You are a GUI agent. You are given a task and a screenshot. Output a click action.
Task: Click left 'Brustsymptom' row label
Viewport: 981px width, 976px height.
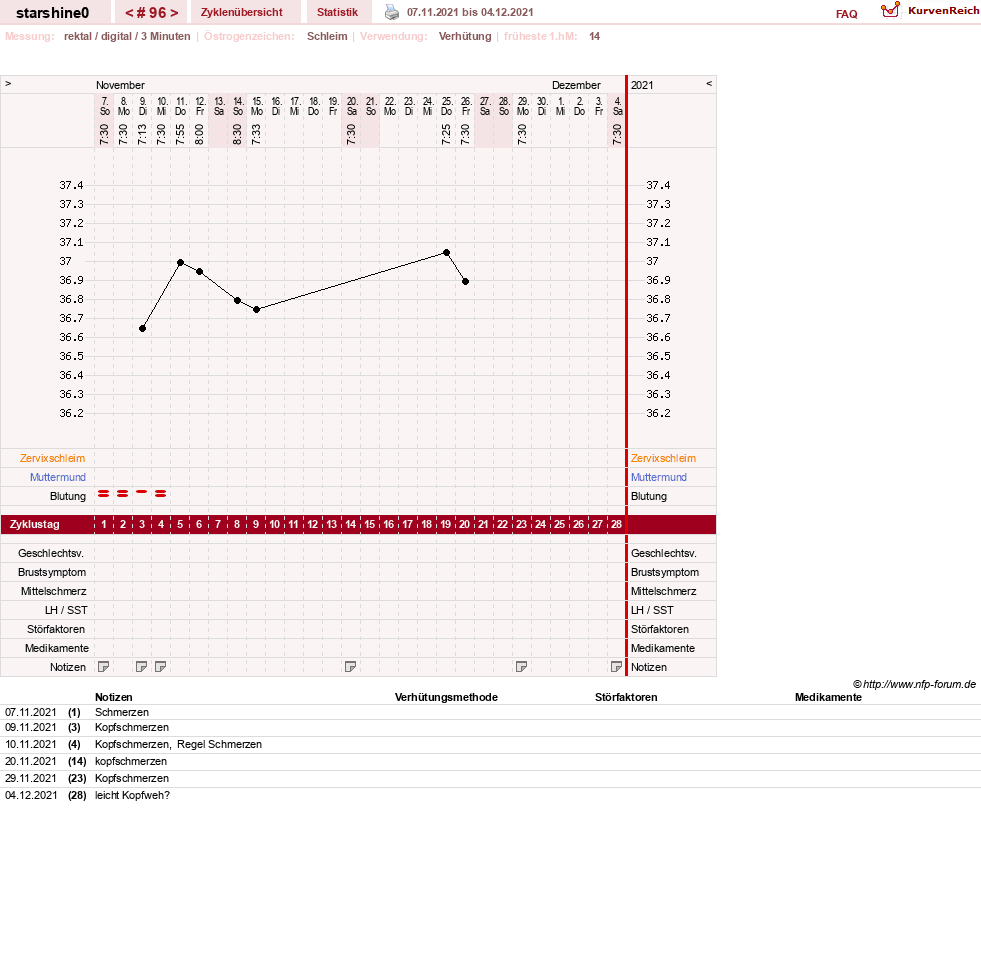[52, 572]
